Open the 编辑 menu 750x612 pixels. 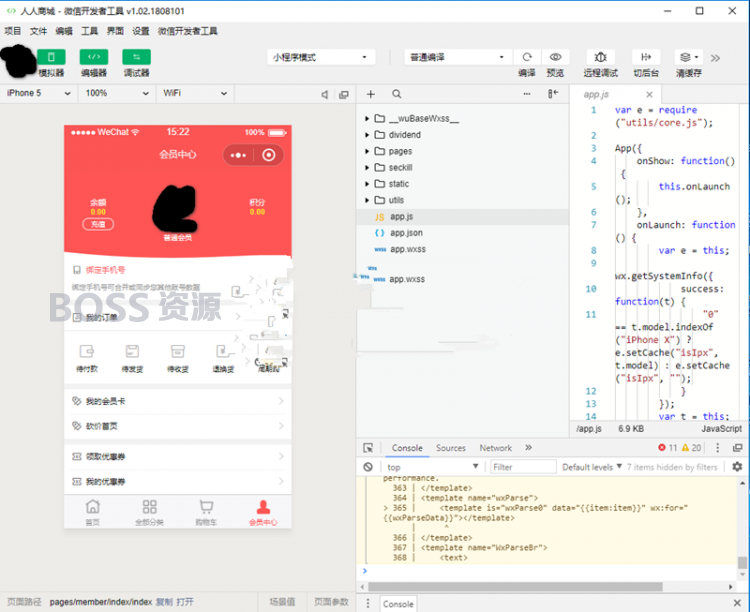[64, 31]
